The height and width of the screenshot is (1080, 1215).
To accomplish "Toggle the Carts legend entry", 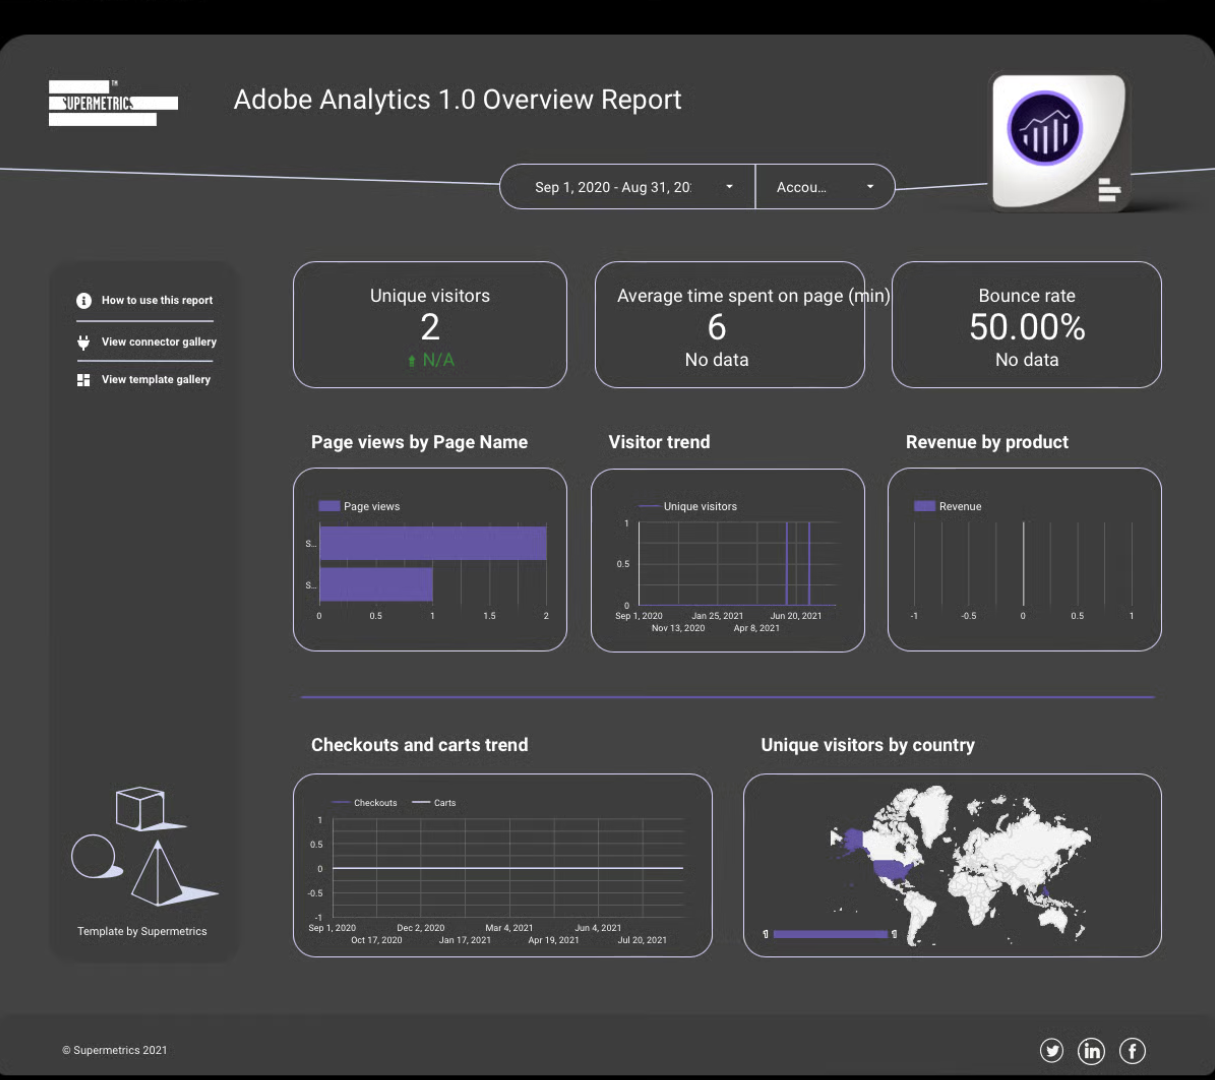I will pyautogui.click(x=435, y=803).
